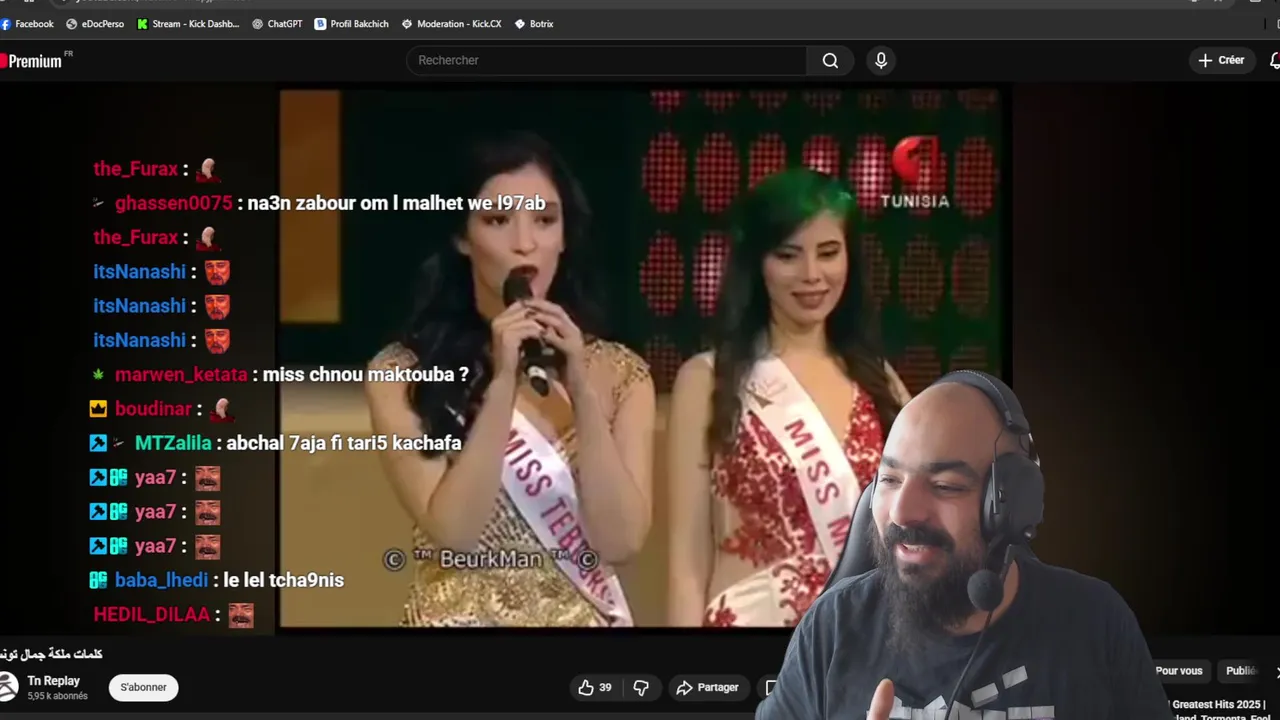The height and width of the screenshot is (720, 1280).
Task: Click the magnifying glass search button
Action: (830, 60)
